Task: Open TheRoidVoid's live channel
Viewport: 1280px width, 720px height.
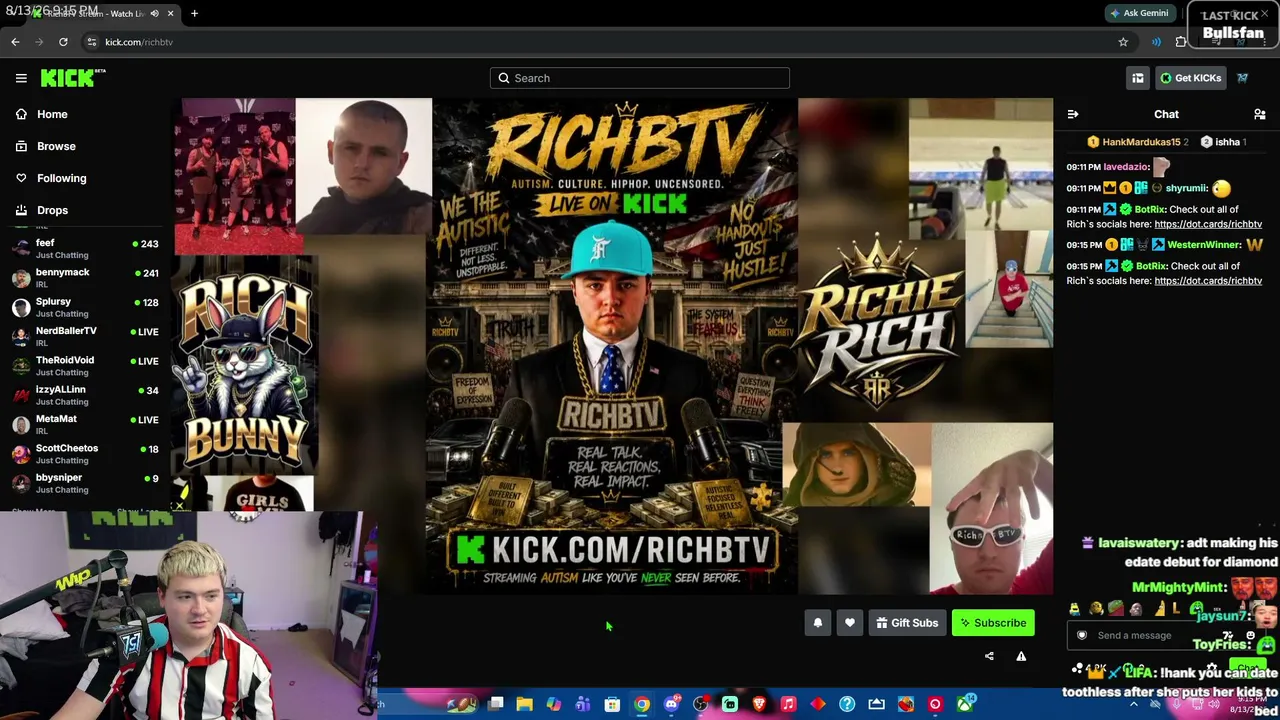Action: pos(86,366)
